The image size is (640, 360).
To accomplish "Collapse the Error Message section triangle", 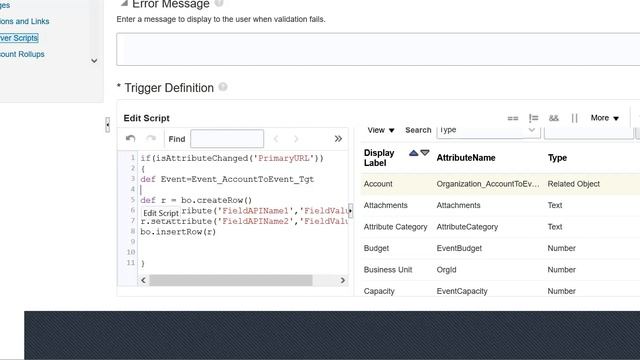I will click(124, 4).
